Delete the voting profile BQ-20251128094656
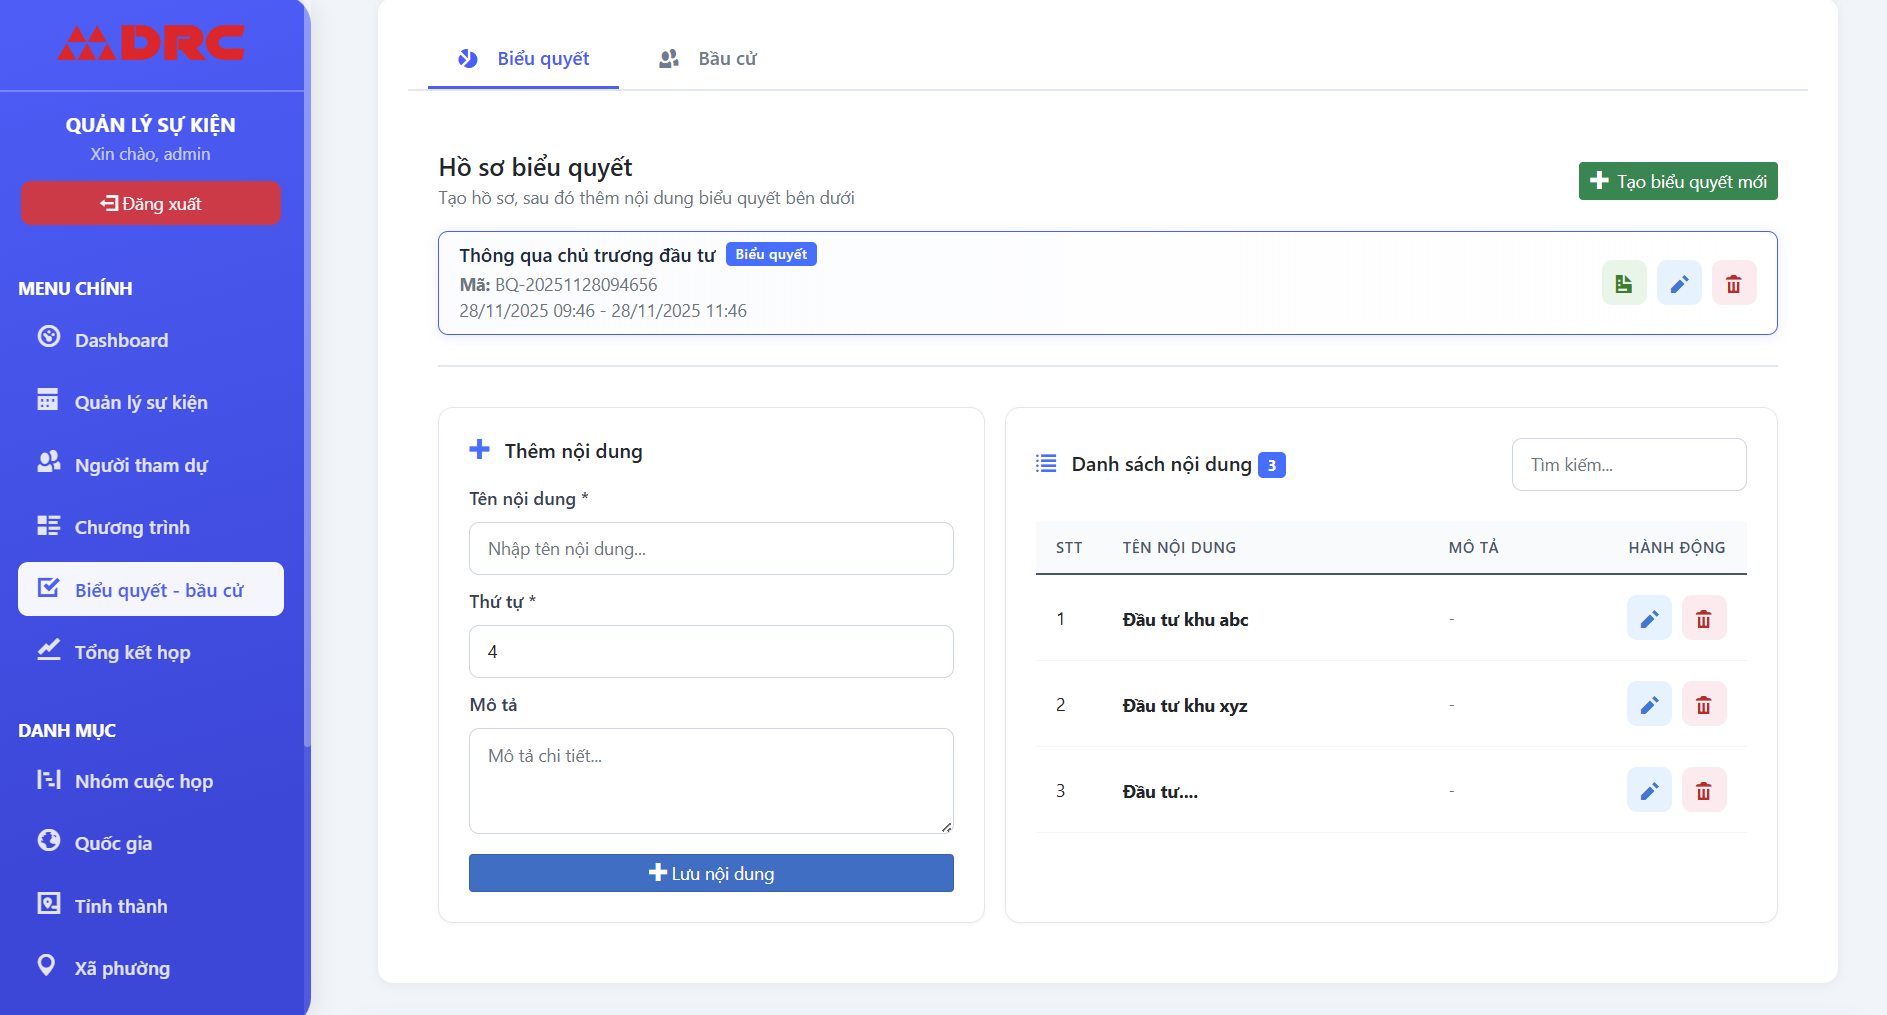Viewport: 1887px width, 1015px height. [x=1733, y=284]
